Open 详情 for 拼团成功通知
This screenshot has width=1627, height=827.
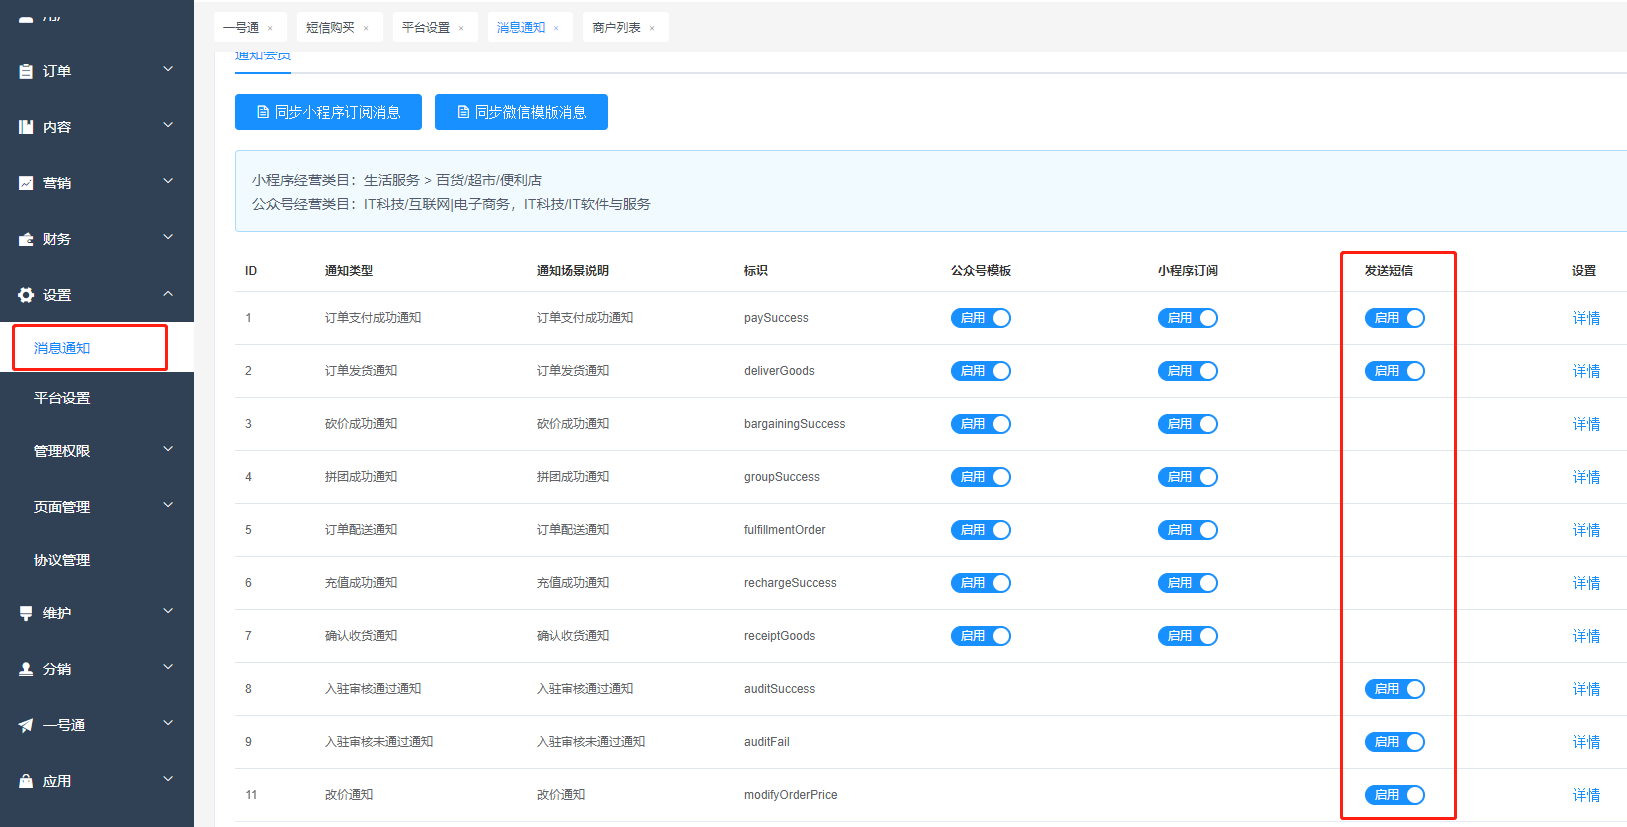coord(1586,477)
